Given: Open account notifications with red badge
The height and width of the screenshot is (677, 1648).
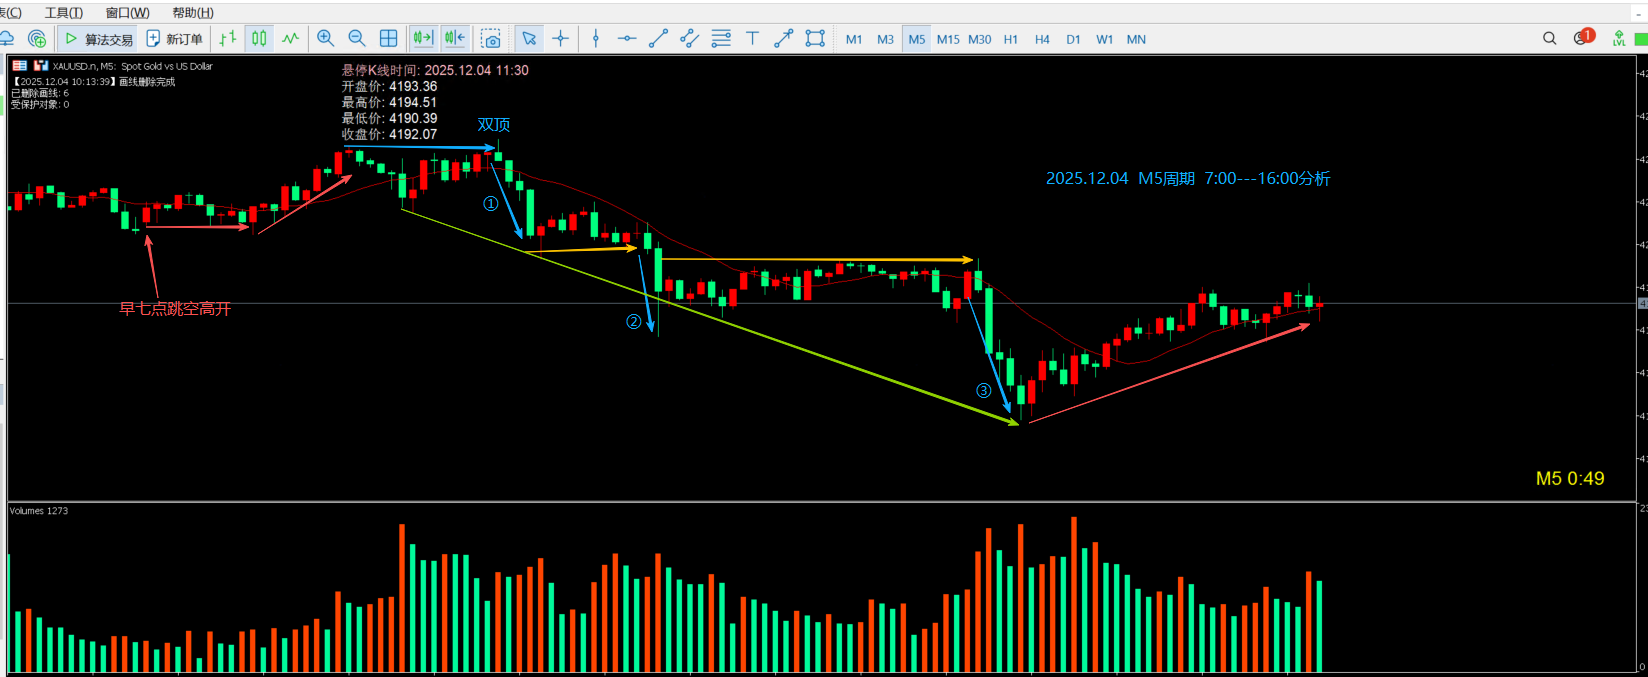Looking at the screenshot, I should 1584,38.
